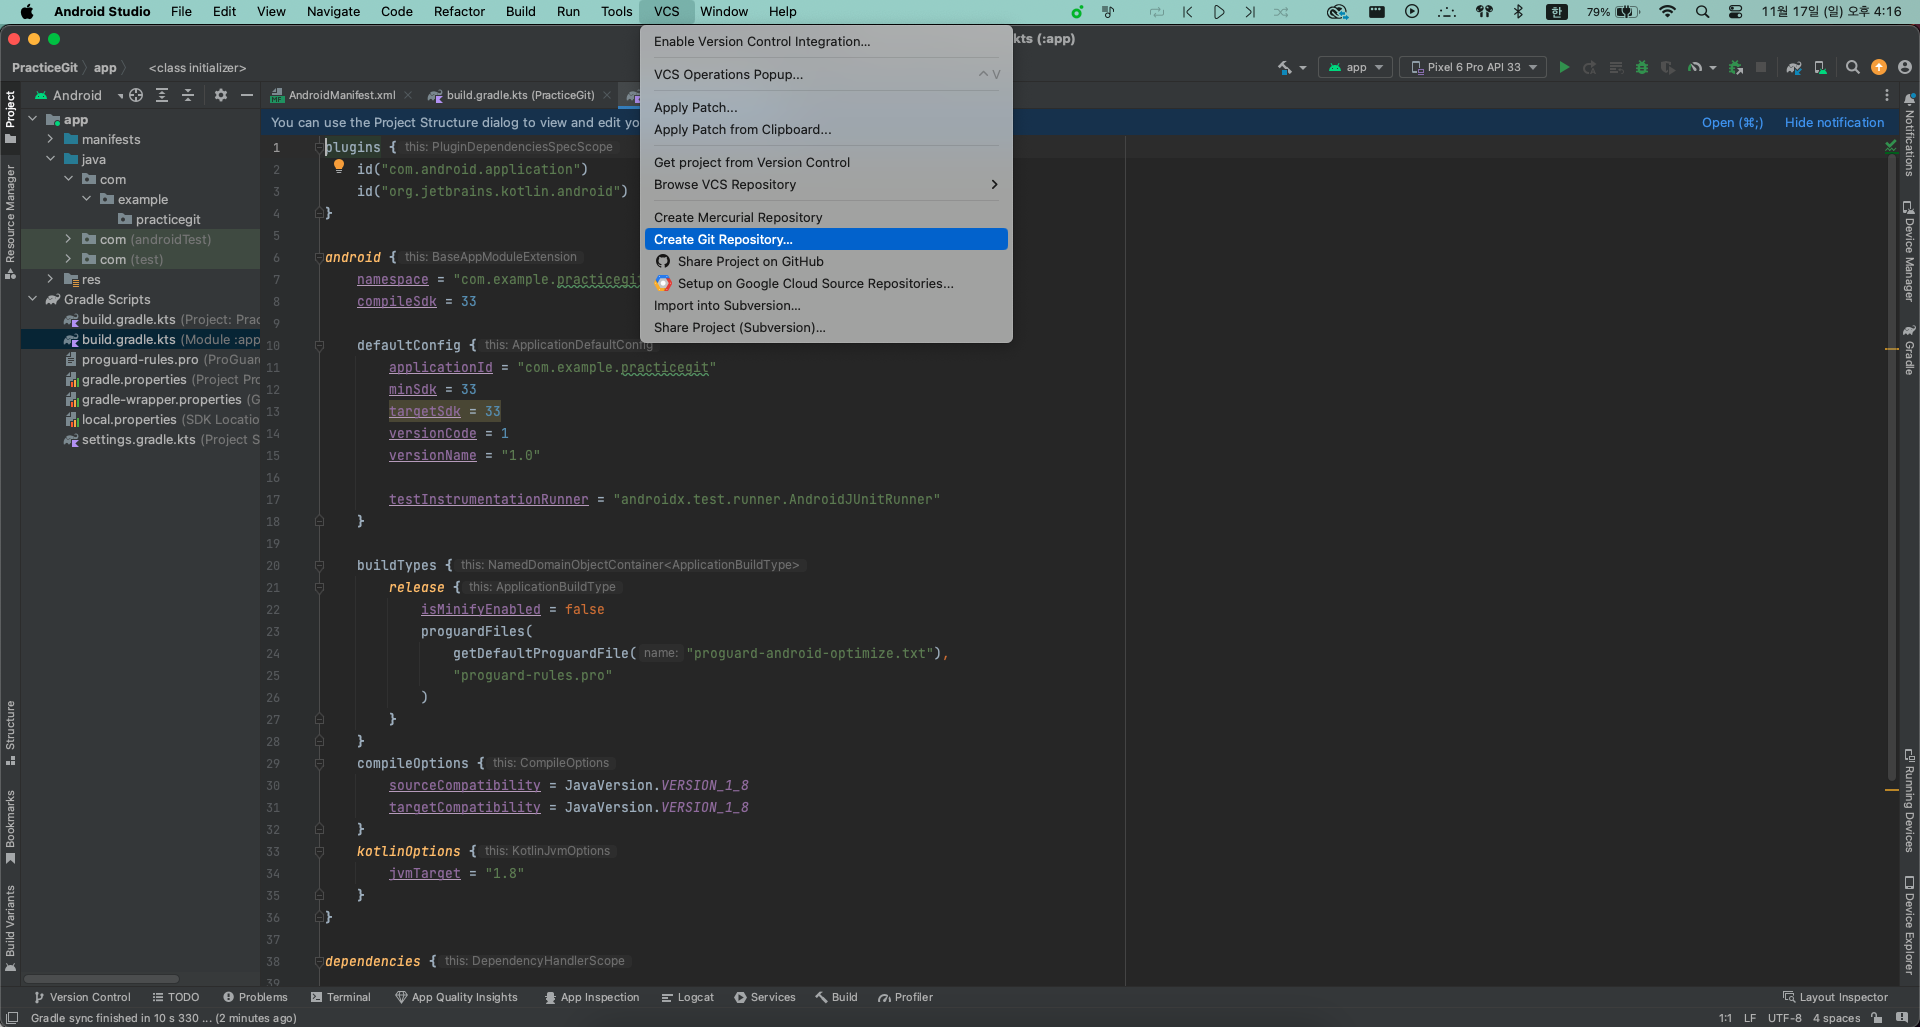
Task: Open the run configuration dropdown showing app
Action: (x=1355, y=67)
